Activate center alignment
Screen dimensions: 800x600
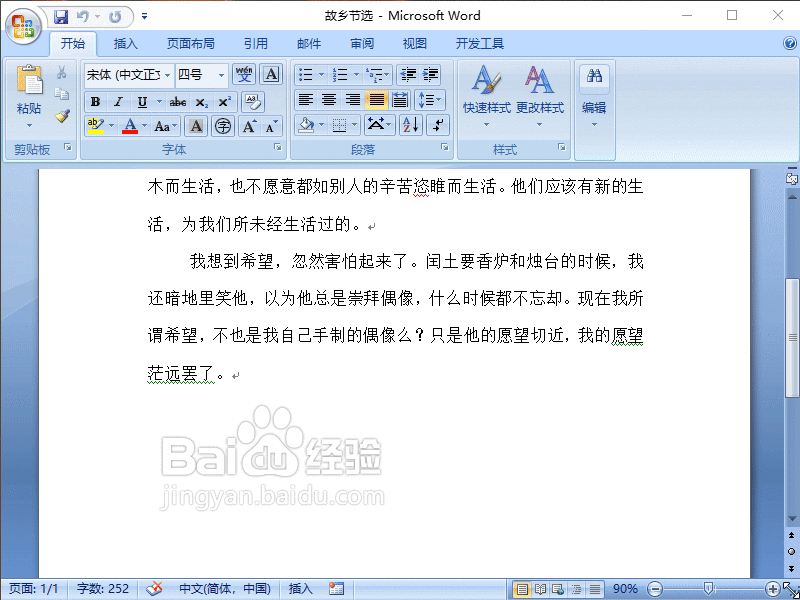coord(330,99)
